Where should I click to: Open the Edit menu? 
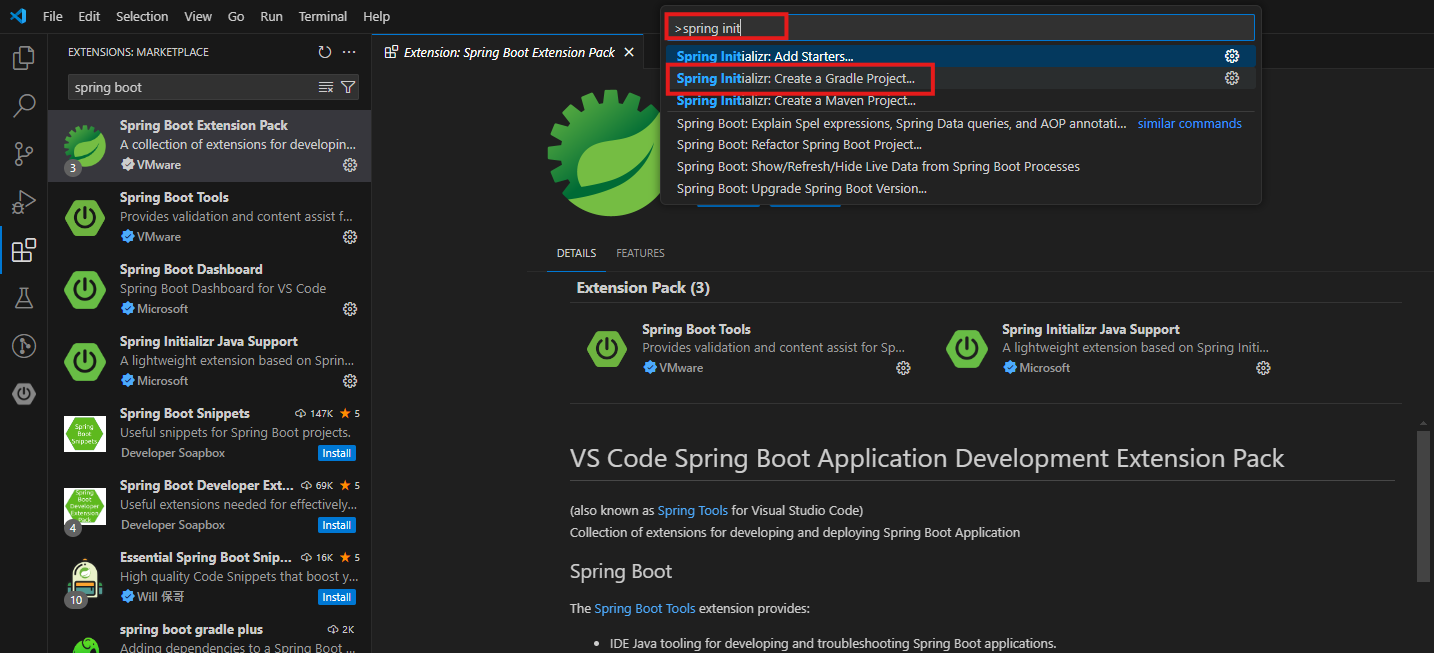tap(89, 16)
